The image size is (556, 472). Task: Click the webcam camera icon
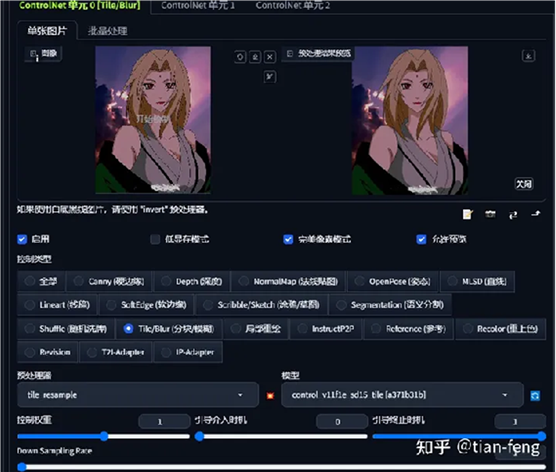490,214
